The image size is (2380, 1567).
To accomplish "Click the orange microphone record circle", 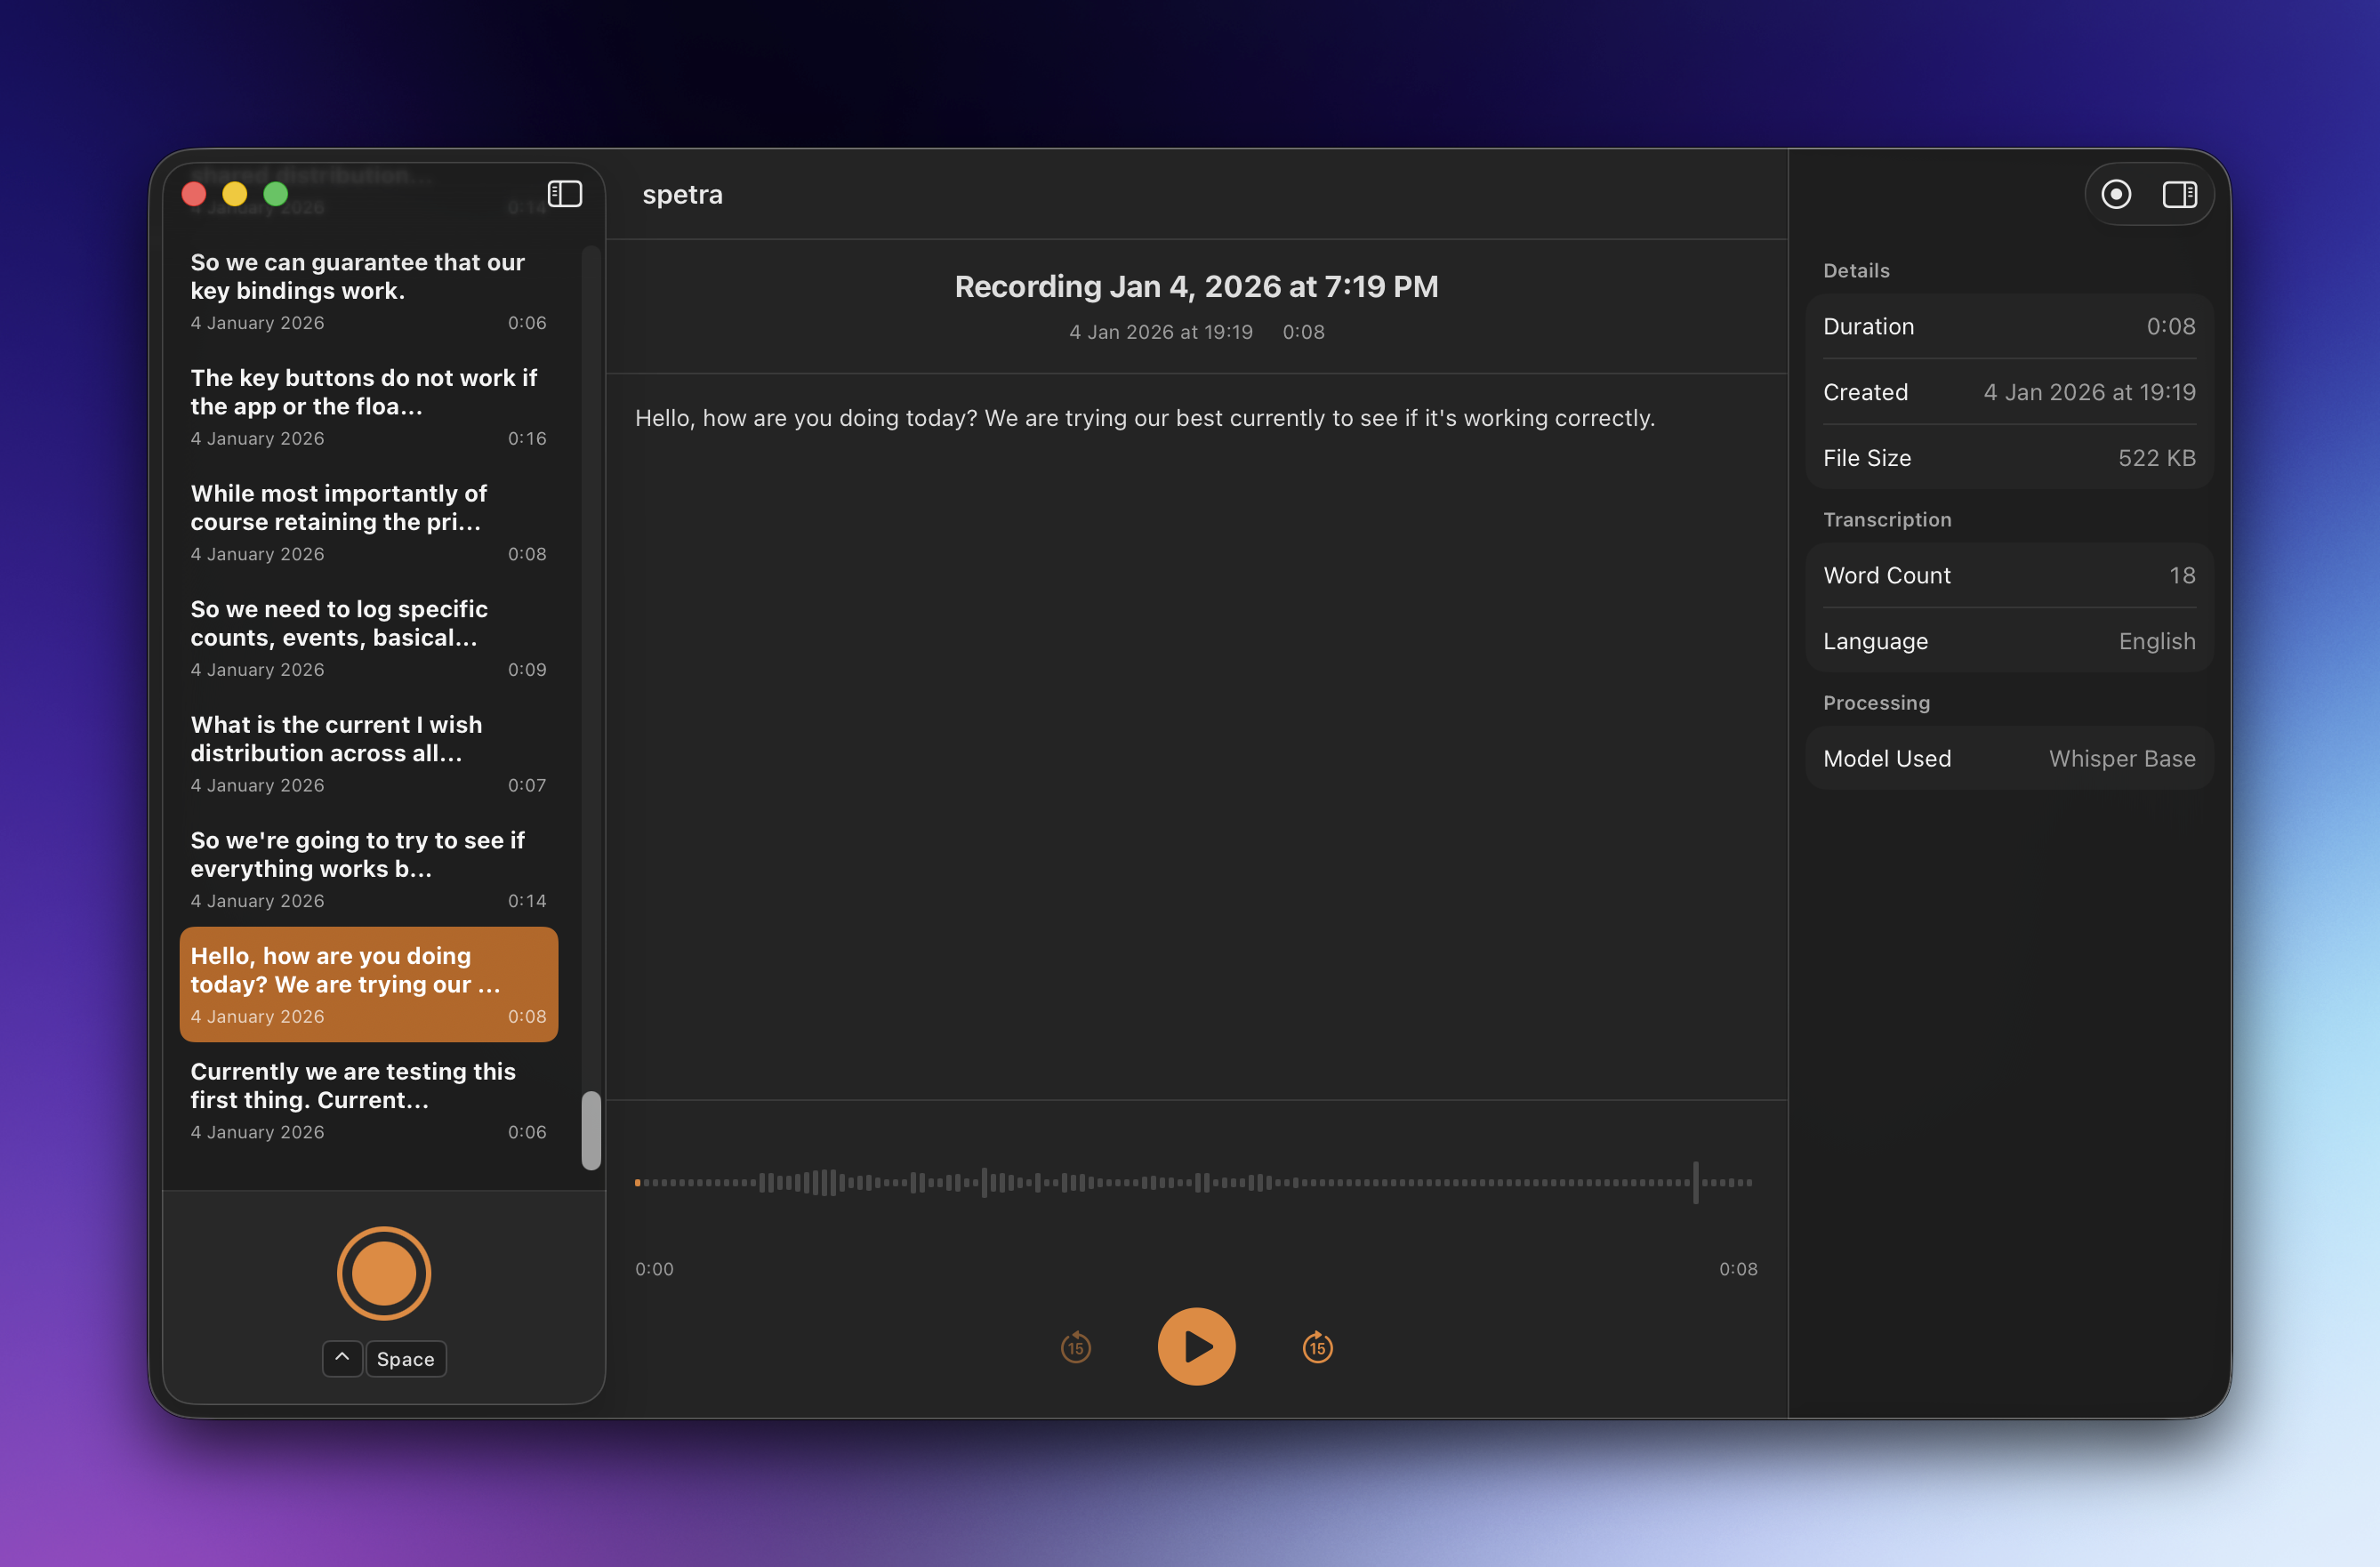I will pyautogui.click(x=384, y=1273).
